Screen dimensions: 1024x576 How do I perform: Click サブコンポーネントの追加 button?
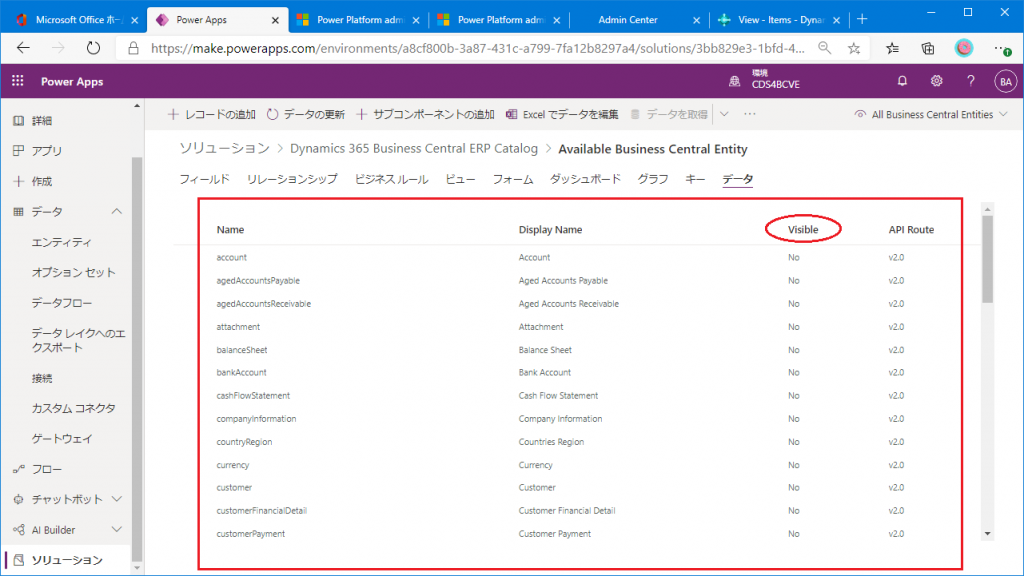click(x=425, y=114)
